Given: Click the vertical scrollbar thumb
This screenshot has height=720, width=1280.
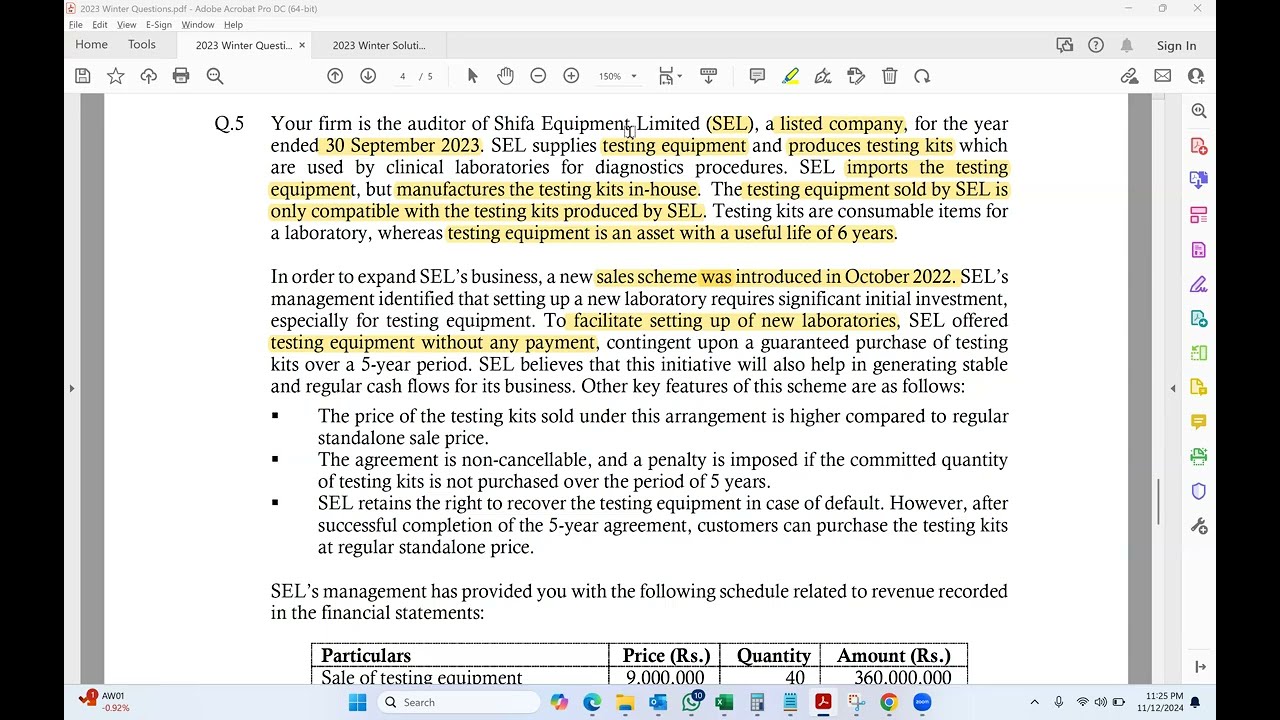Looking at the screenshot, I should point(1159,501).
